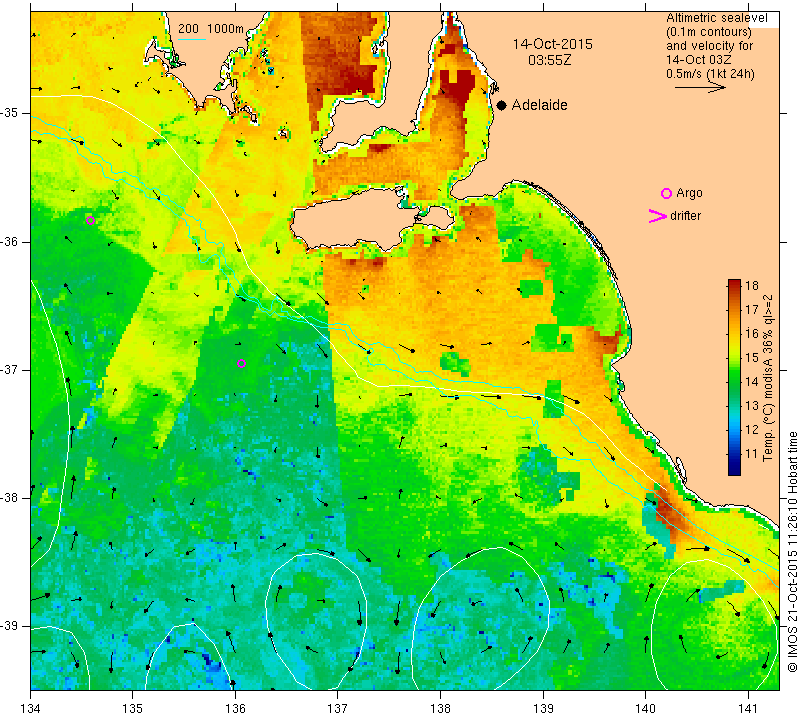The image size is (800, 720).
Task: Click the 03:55Z time text
Action: point(549,60)
